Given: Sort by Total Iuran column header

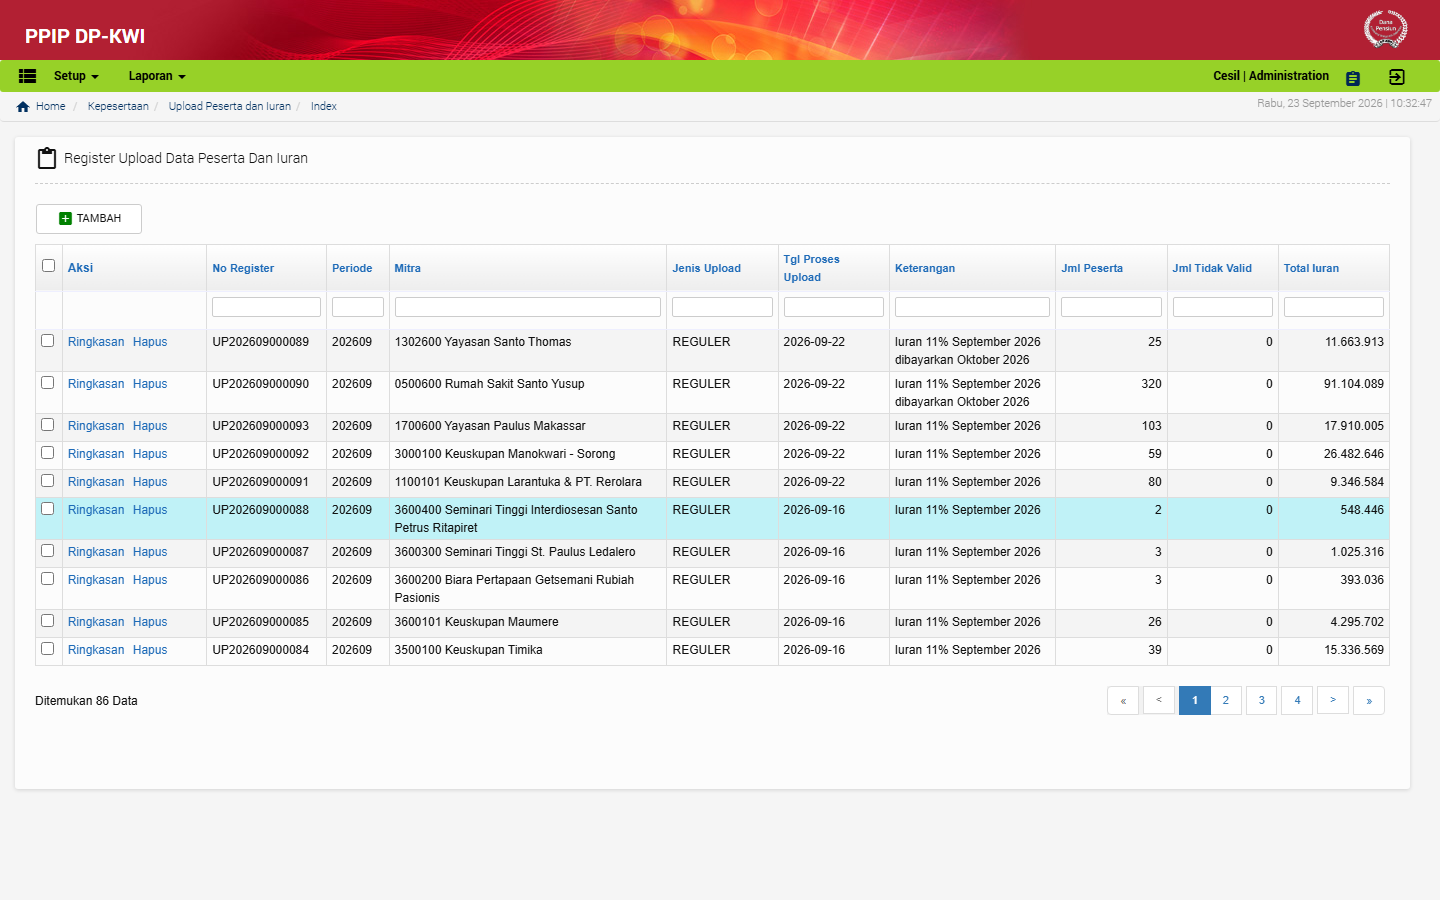Looking at the screenshot, I should point(1311,268).
